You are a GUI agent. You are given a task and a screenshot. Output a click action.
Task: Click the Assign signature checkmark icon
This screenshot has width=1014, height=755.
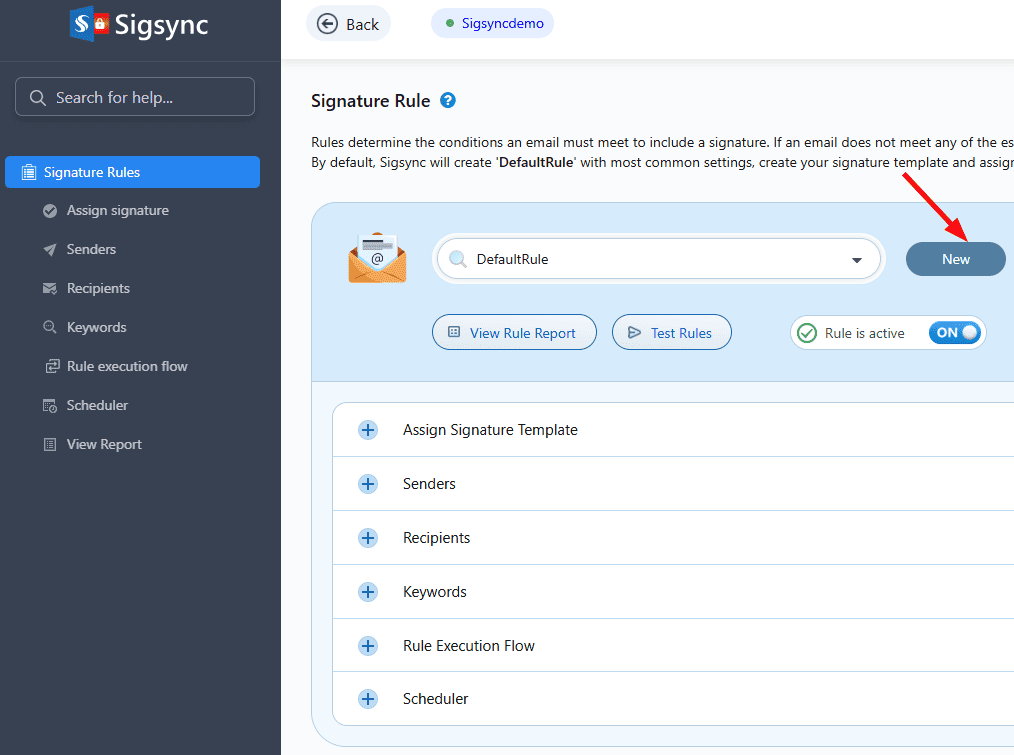[x=50, y=211]
